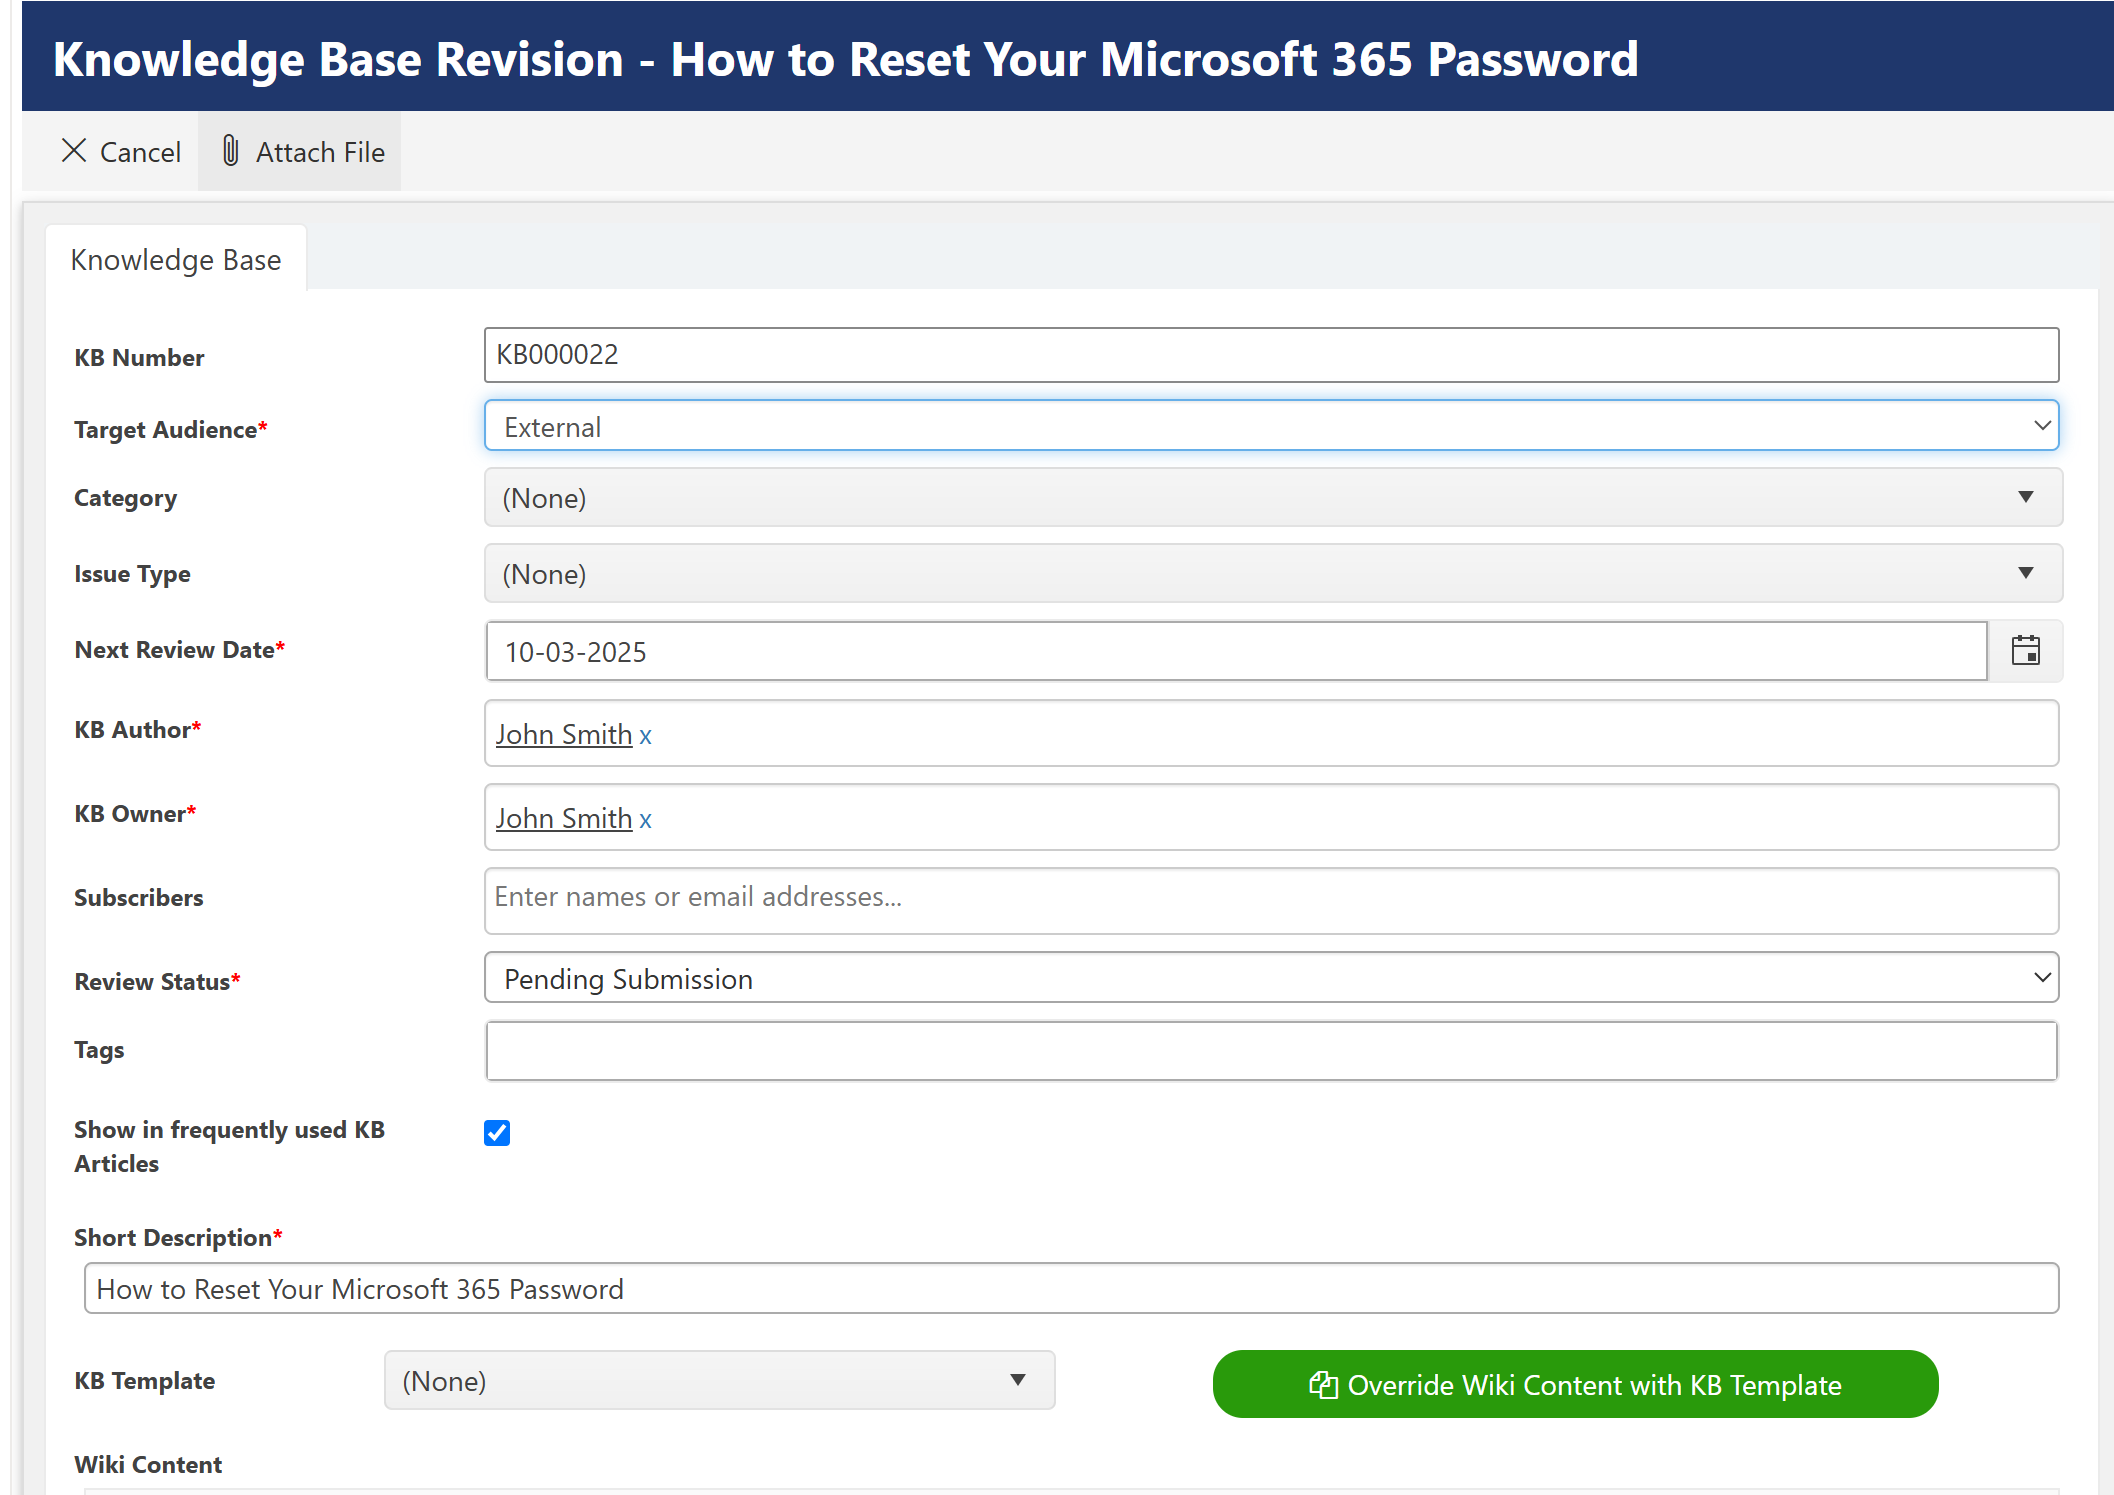Screen dimensions: 2114x1495
Task: Click the John Smith link in KB Owner
Action: point(564,818)
